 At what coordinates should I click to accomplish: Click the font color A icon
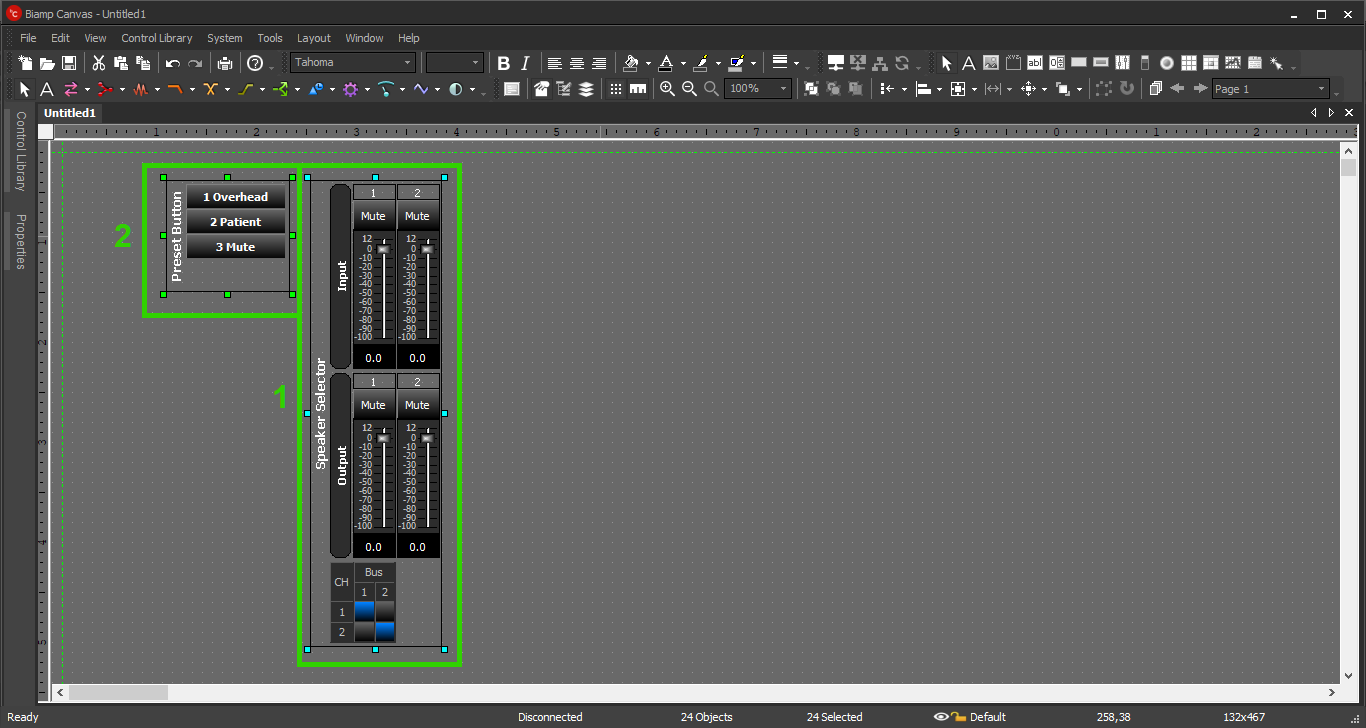coord(665,63)
